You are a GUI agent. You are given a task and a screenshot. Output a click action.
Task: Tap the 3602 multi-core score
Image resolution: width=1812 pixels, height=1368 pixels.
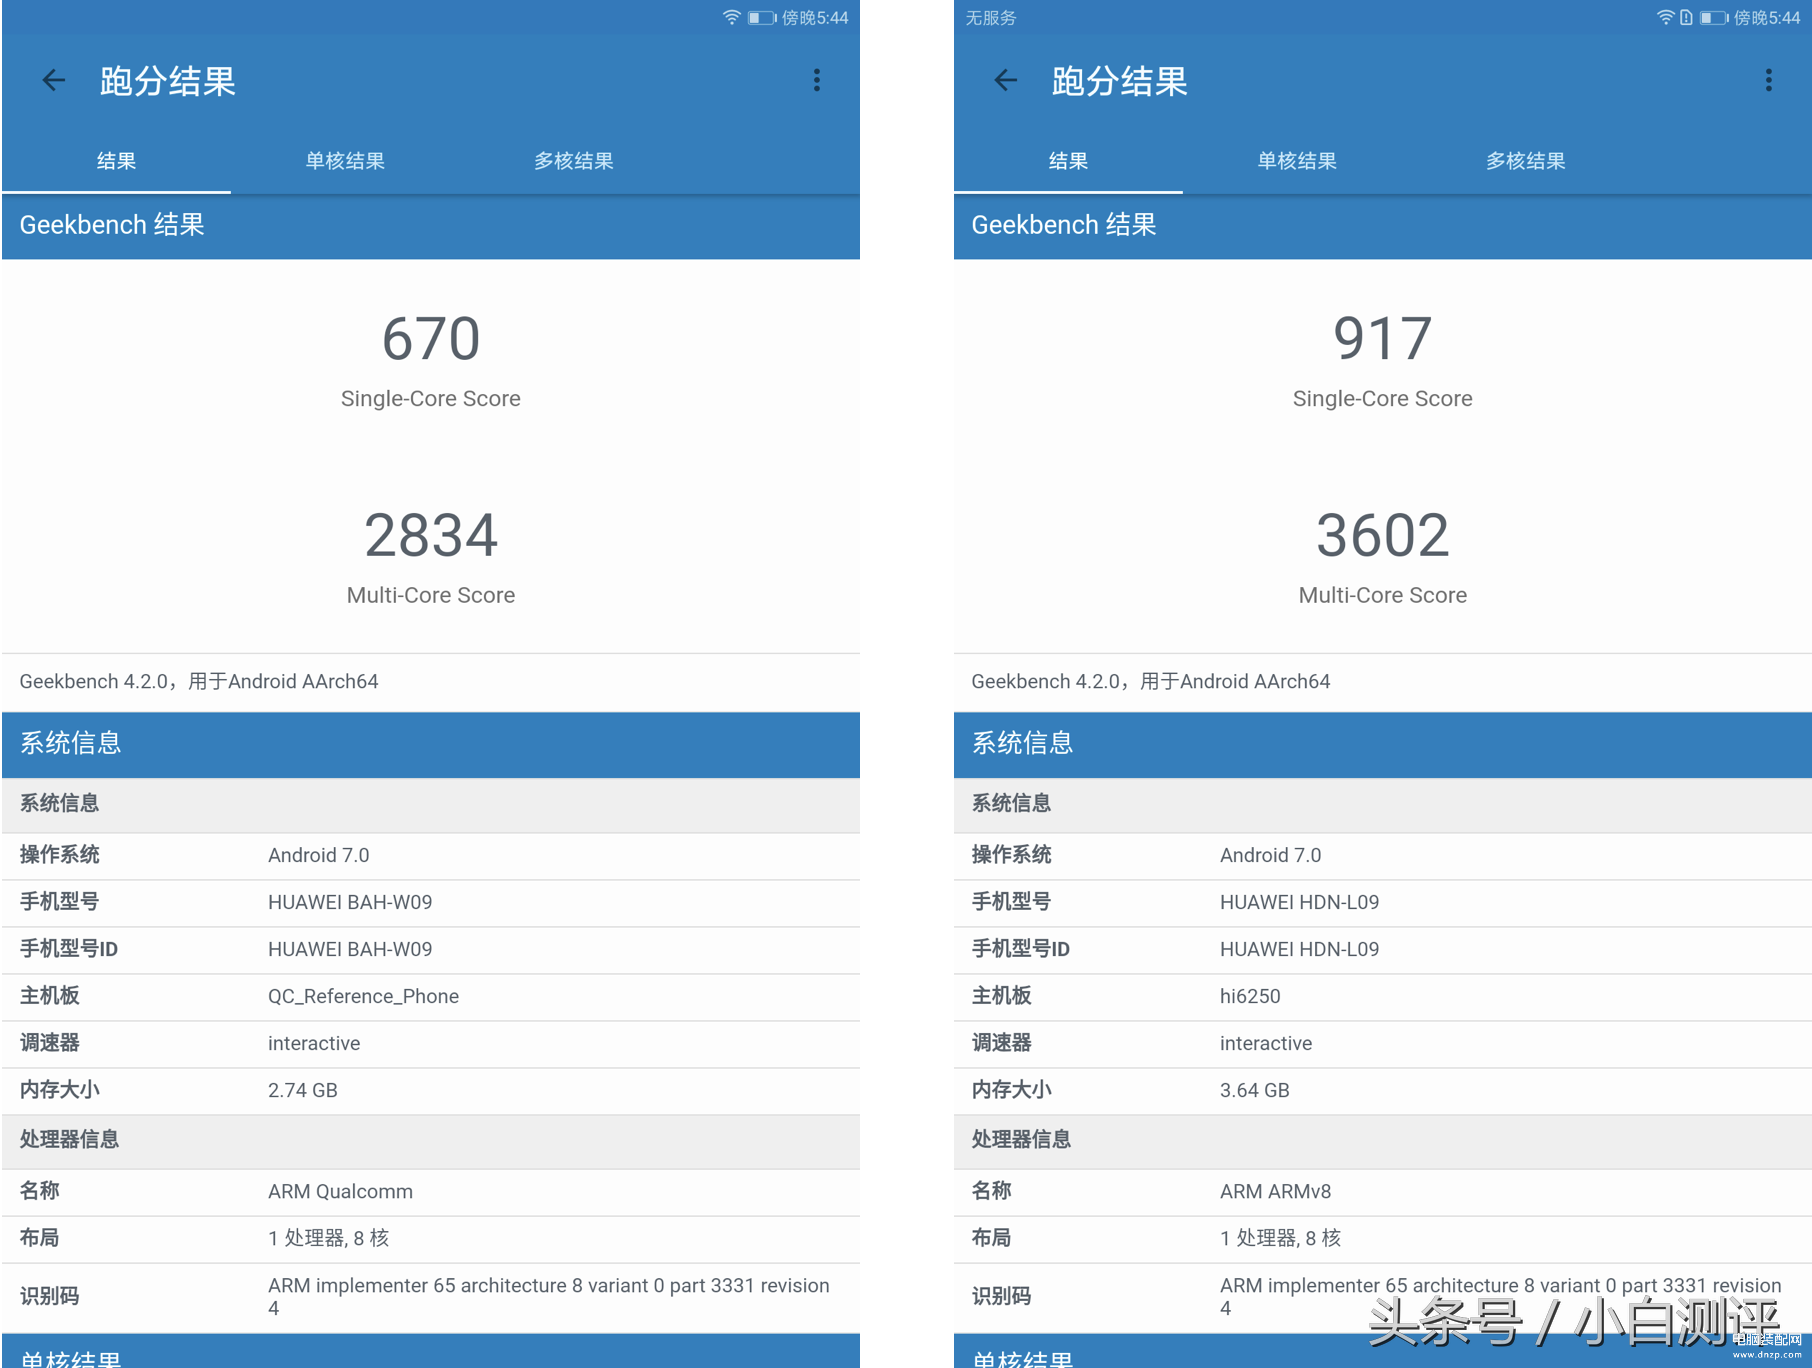[x=1383, y=535]
